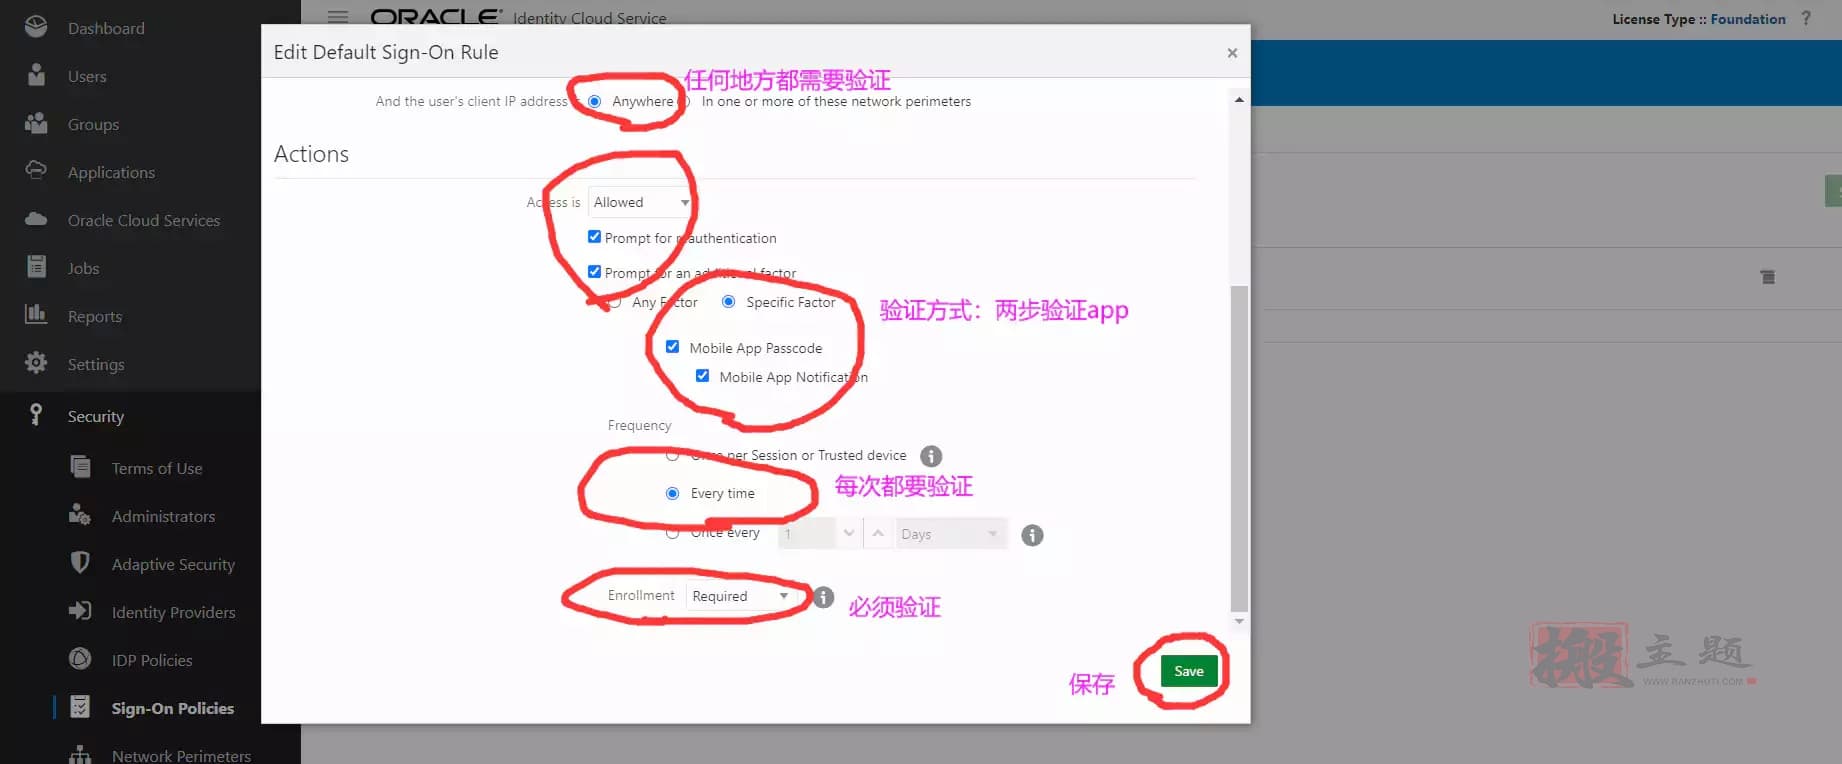The image size is (1842, 764).
Task: Open Oracle Cloud Services menu item
Action: point(144,220)
